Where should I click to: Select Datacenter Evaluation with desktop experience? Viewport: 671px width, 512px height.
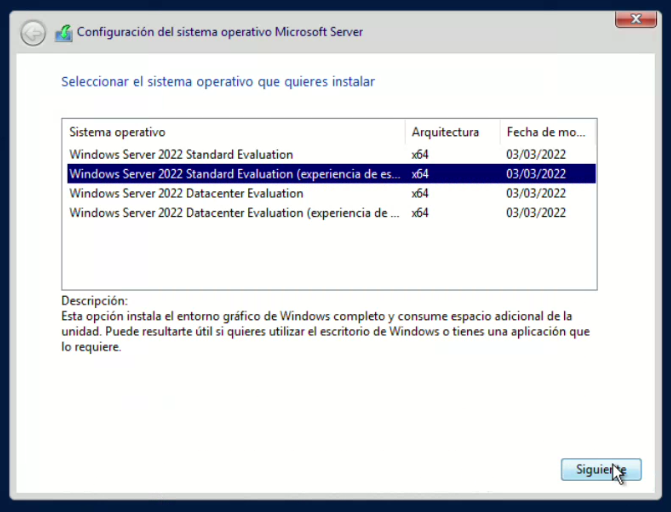click(x=234, y=213)
